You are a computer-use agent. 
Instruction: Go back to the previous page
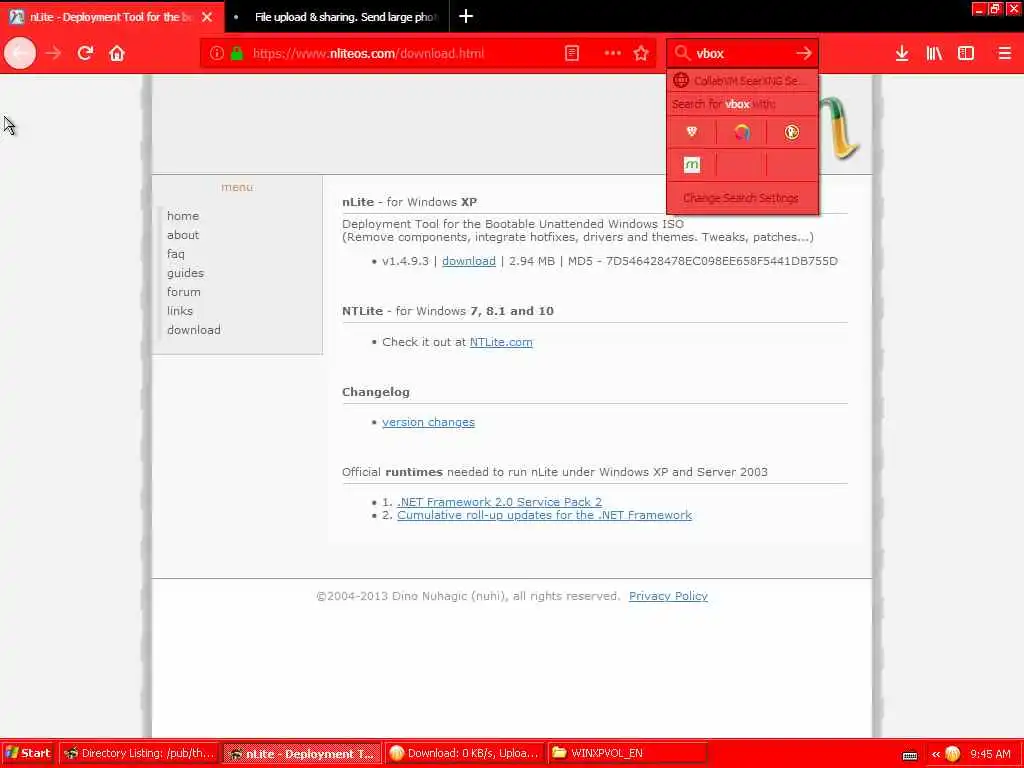point(20,53)
